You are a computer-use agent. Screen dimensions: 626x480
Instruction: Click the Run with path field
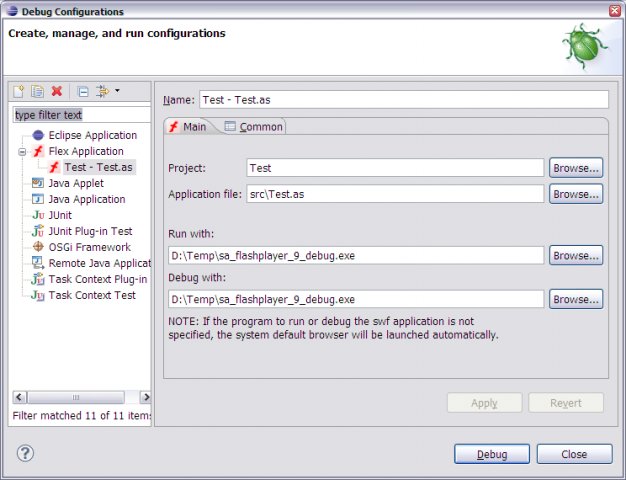point(356,255)
